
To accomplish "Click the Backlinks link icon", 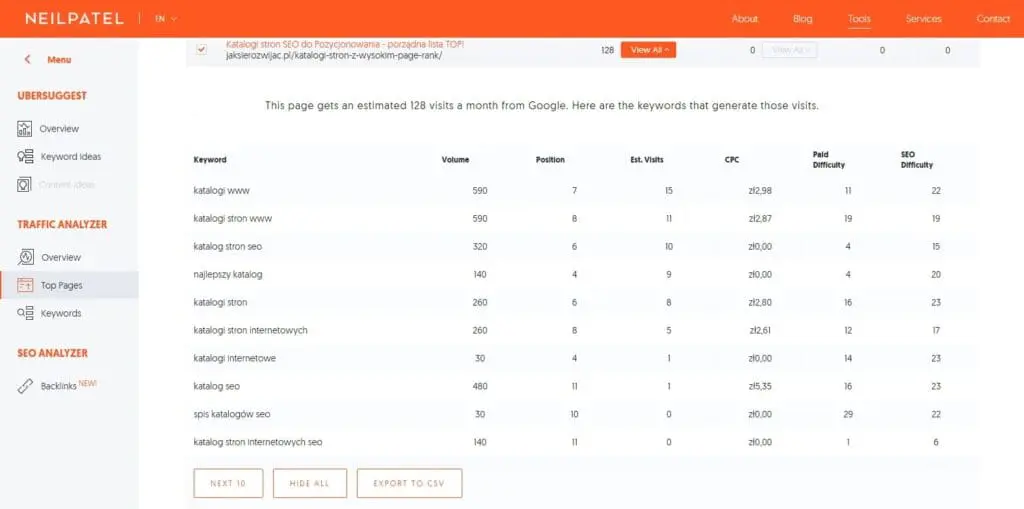I will click(25, 386).
